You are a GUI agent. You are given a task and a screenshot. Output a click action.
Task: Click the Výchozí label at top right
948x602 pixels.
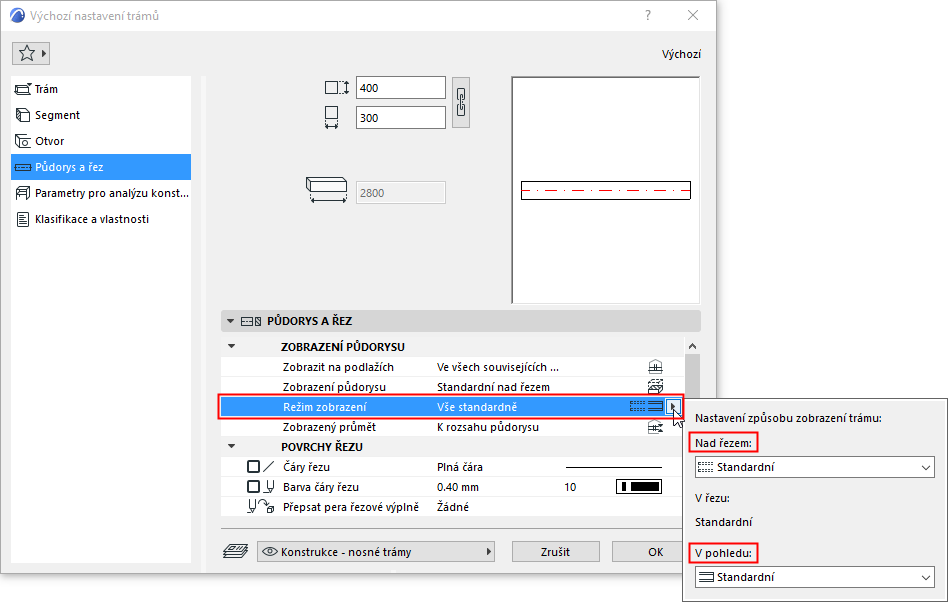click(x=681, y=54)
